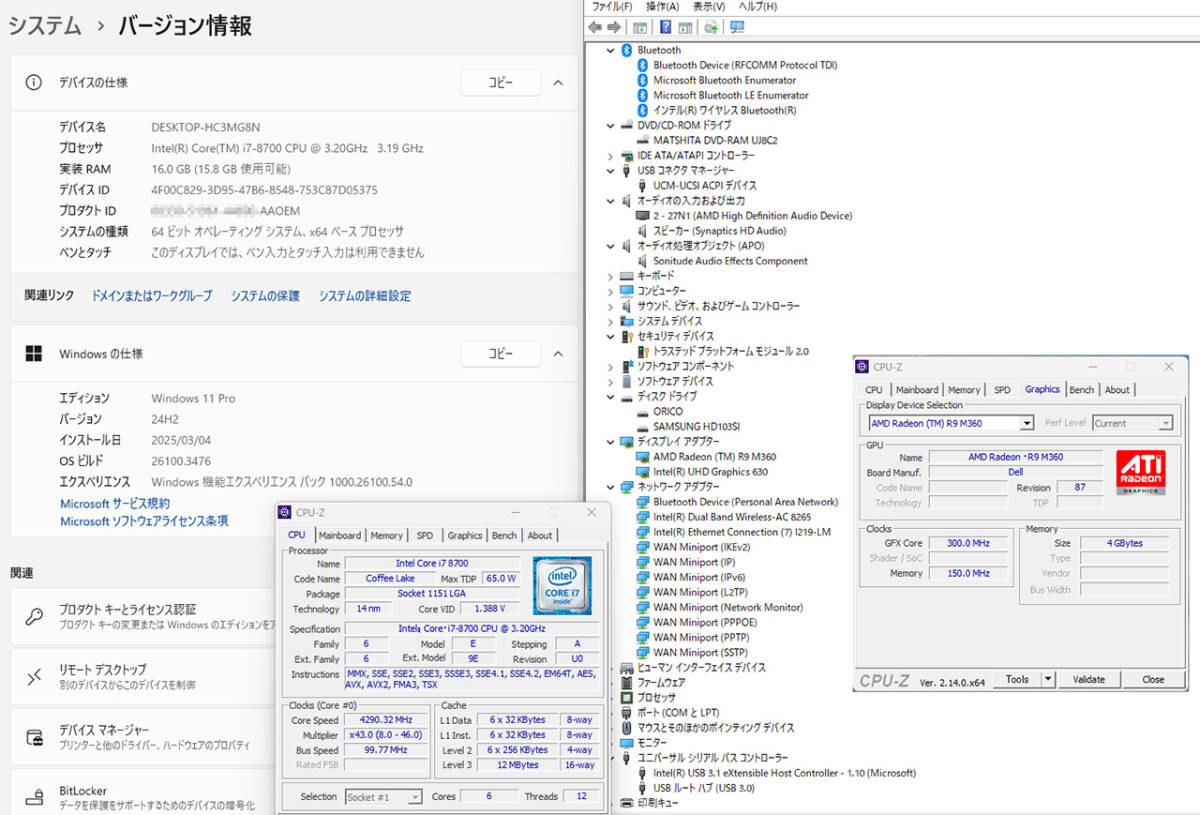Select the ORICO disk drive entry
1200x815 pixels.
tap(668, 411)
